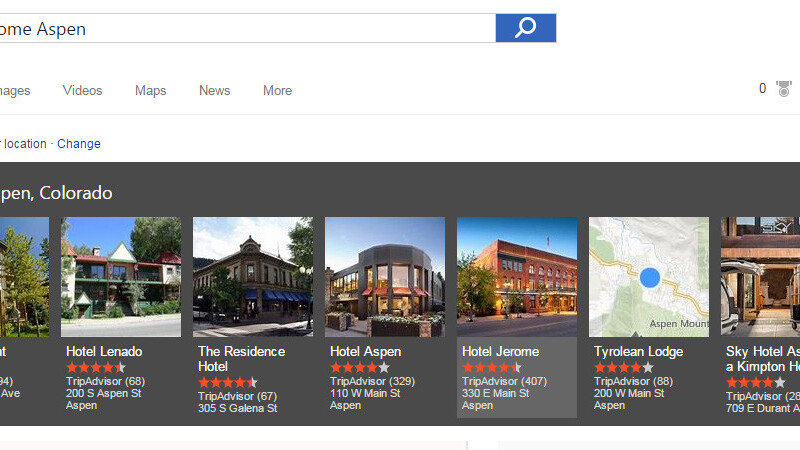The height and width of the screenshot is (450, 800).
Task: Open the Videos search tab
Action: tap(82, 91)
